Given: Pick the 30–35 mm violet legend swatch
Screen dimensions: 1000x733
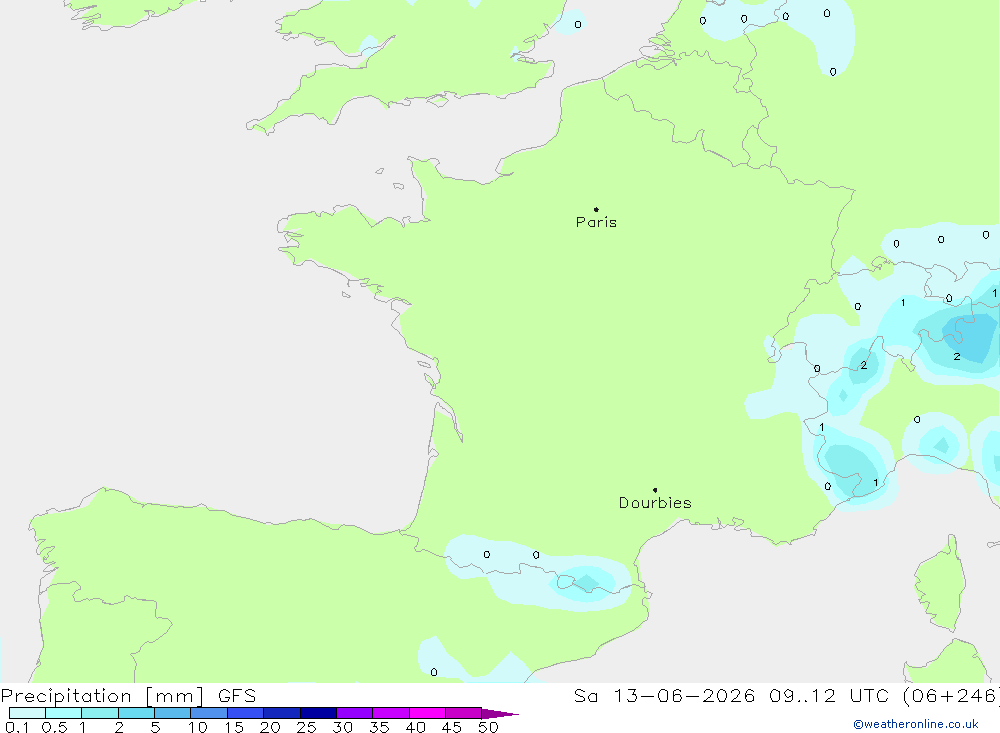Looking at the screenshot, I should click(x=354, y=713).
